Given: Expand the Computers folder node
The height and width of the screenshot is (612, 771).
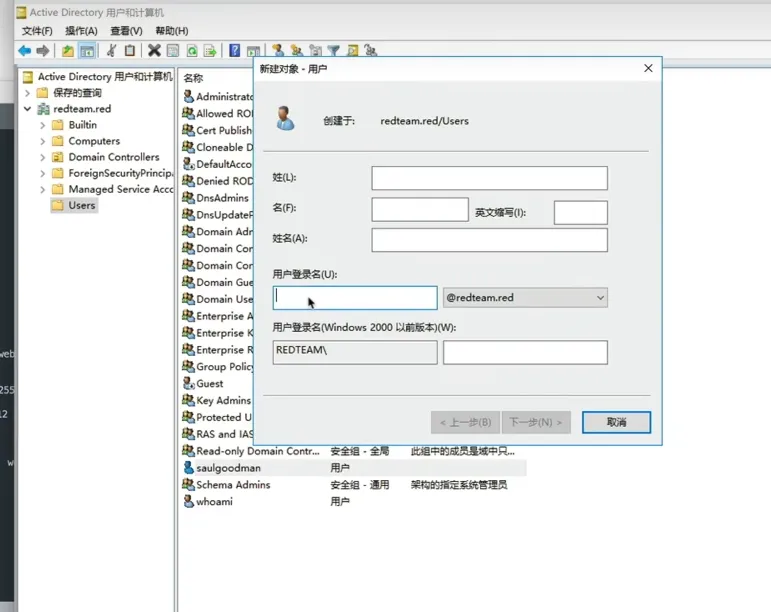Looking at the screenshot, I should [x=42, y=141].
